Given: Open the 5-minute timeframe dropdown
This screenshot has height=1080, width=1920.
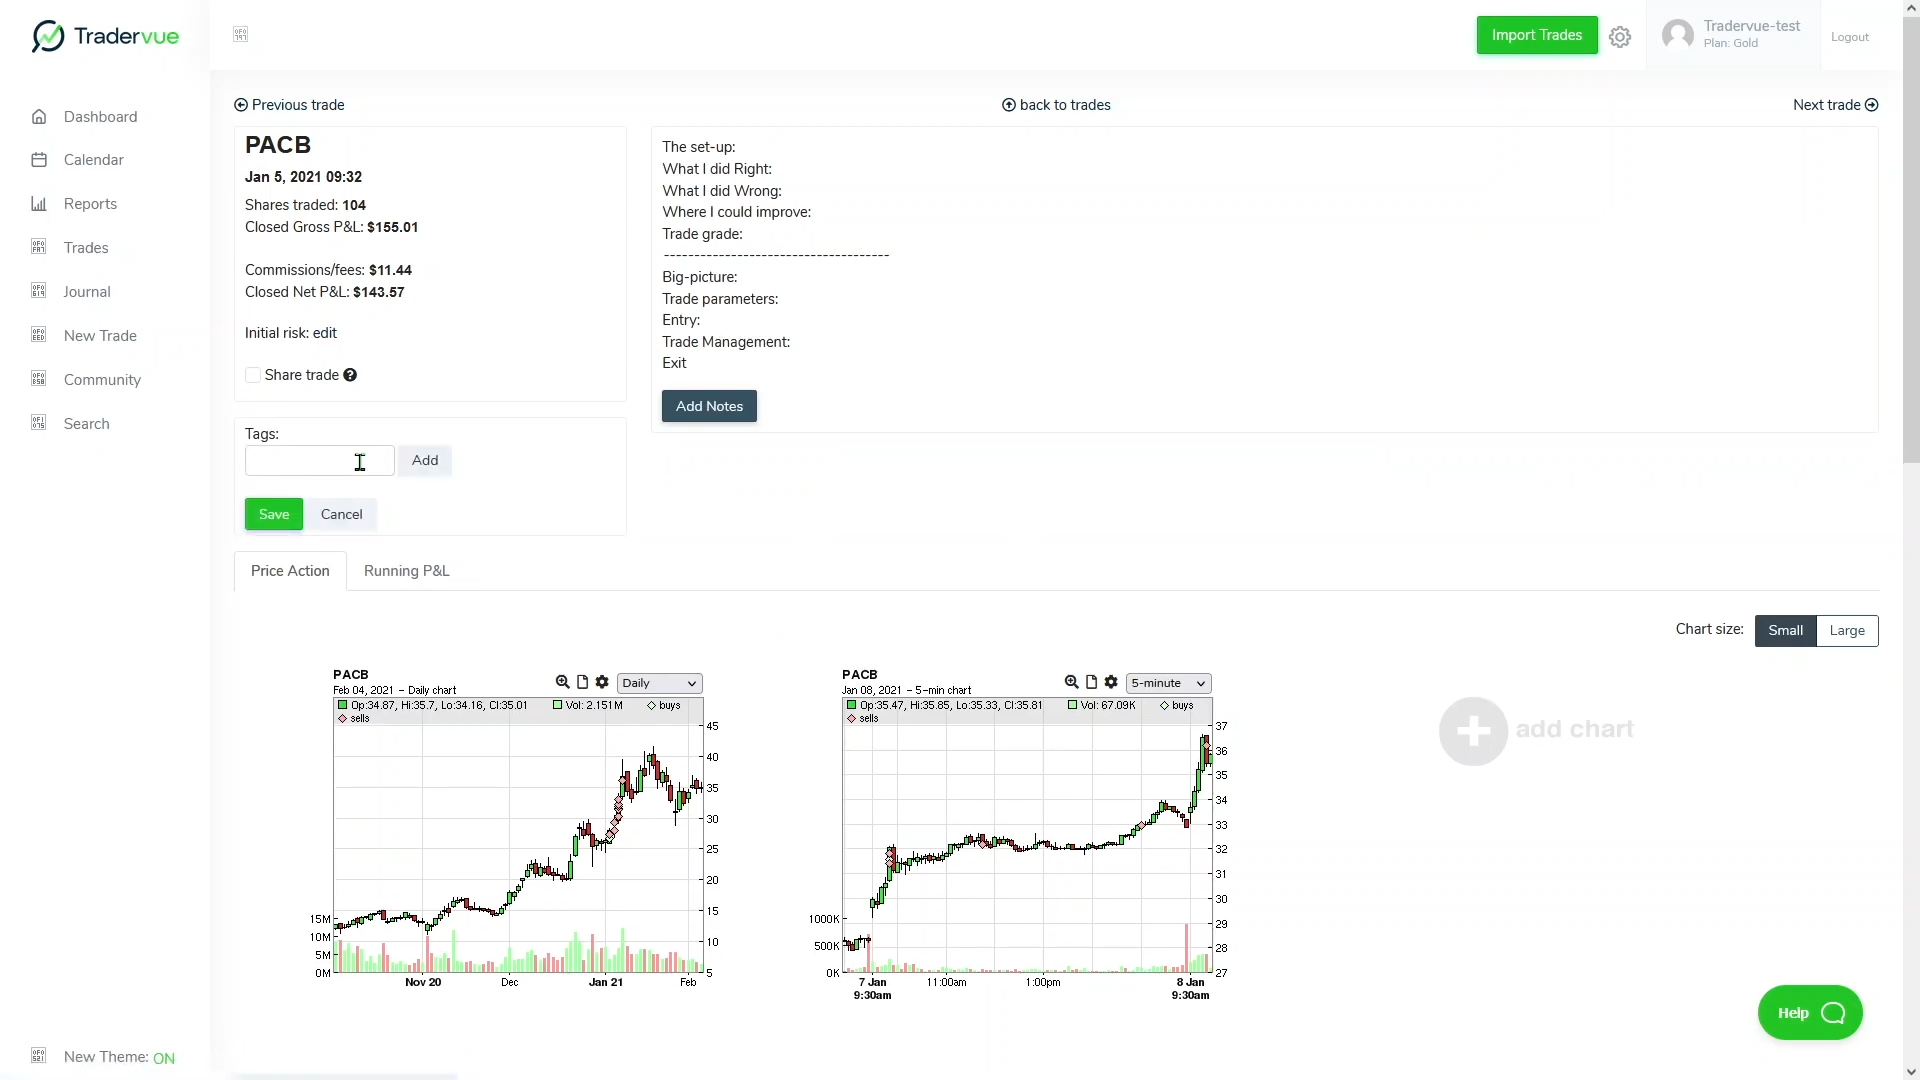Looking at the screenshot, I should pyautogui.click(x=1168, y=683).
